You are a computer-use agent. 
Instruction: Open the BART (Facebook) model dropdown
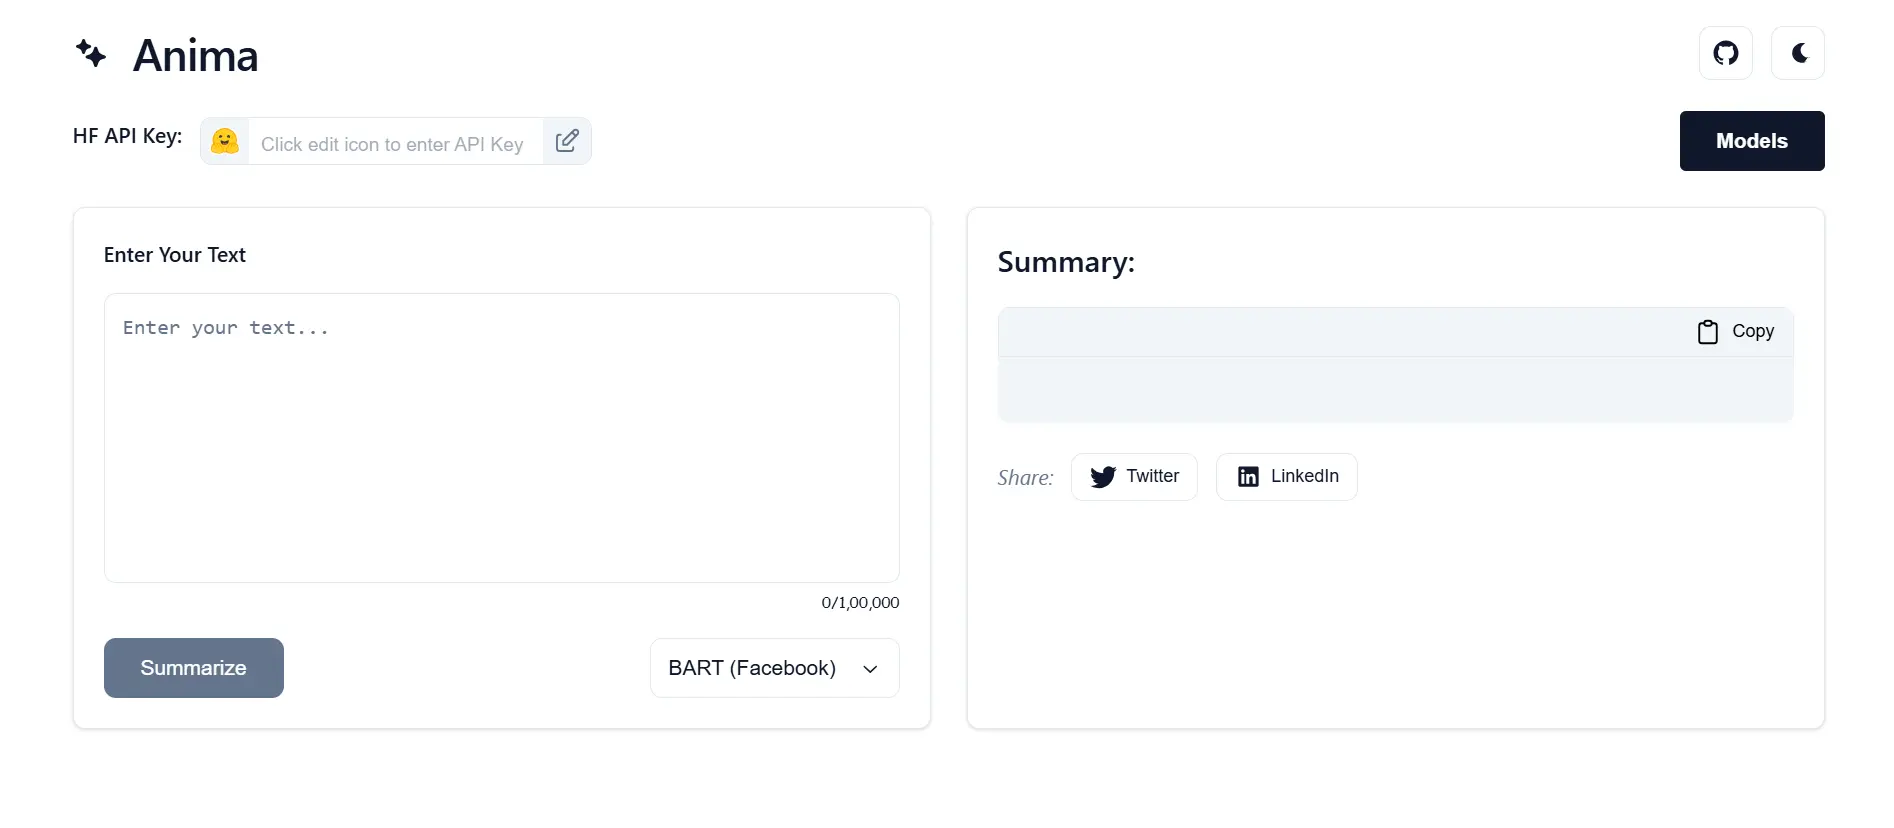[x=774, y=668]
